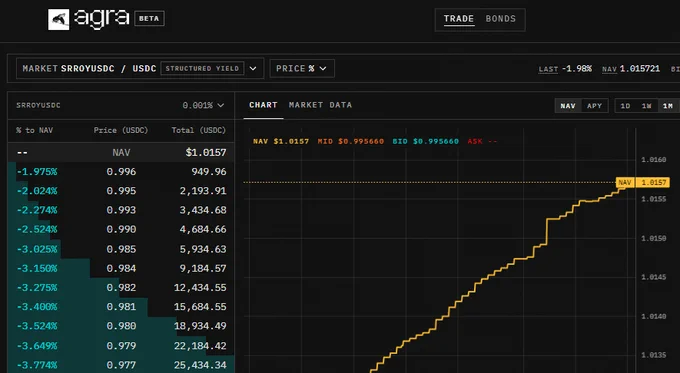The width and height of the screenshot is (680, 373).
Task: Click the NAV $1.0157 order book row
Action: point(121,152)
